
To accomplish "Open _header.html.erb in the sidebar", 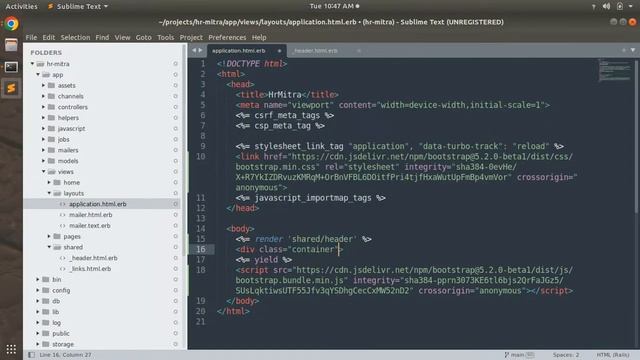I will (93, 258).
